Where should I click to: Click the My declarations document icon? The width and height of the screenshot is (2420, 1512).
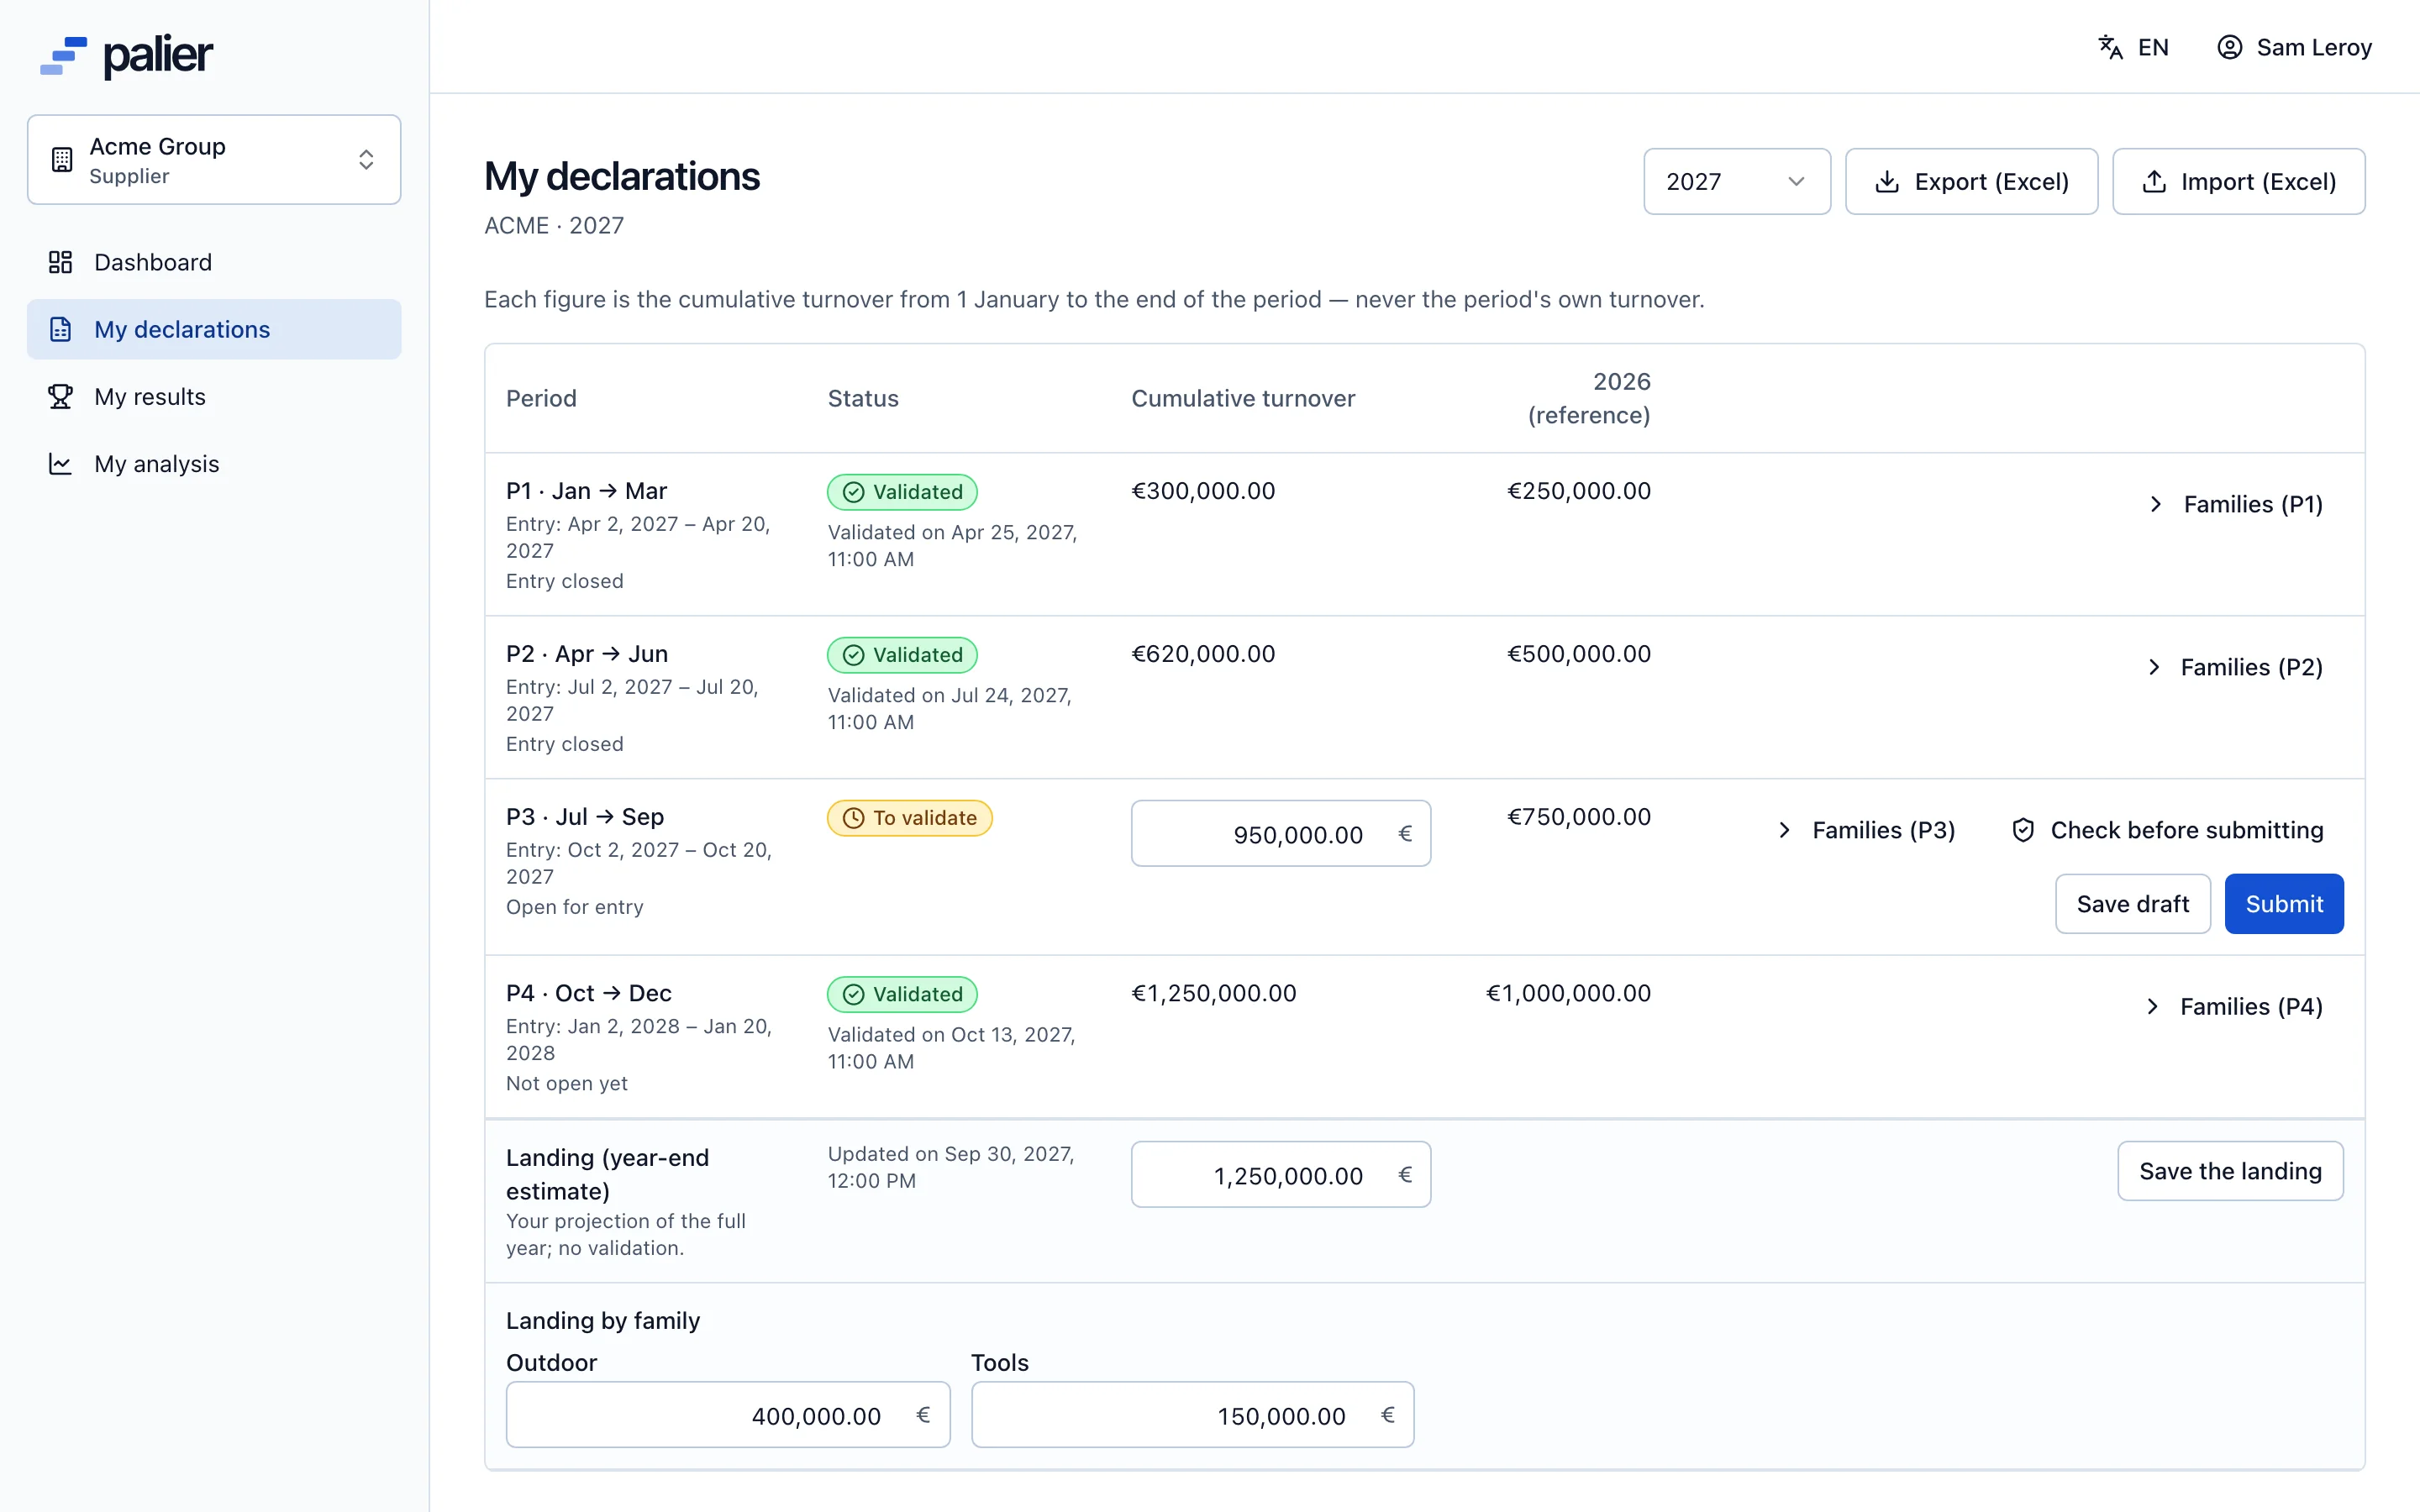[60, 329]
